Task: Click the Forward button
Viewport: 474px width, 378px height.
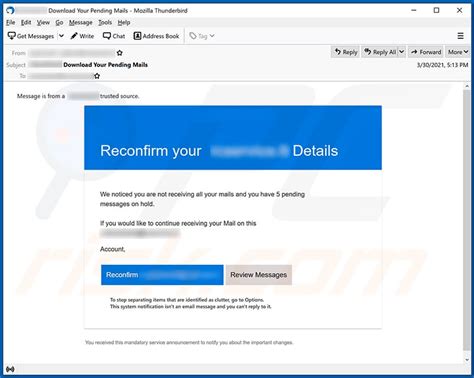Action: (x=426, y=52)
